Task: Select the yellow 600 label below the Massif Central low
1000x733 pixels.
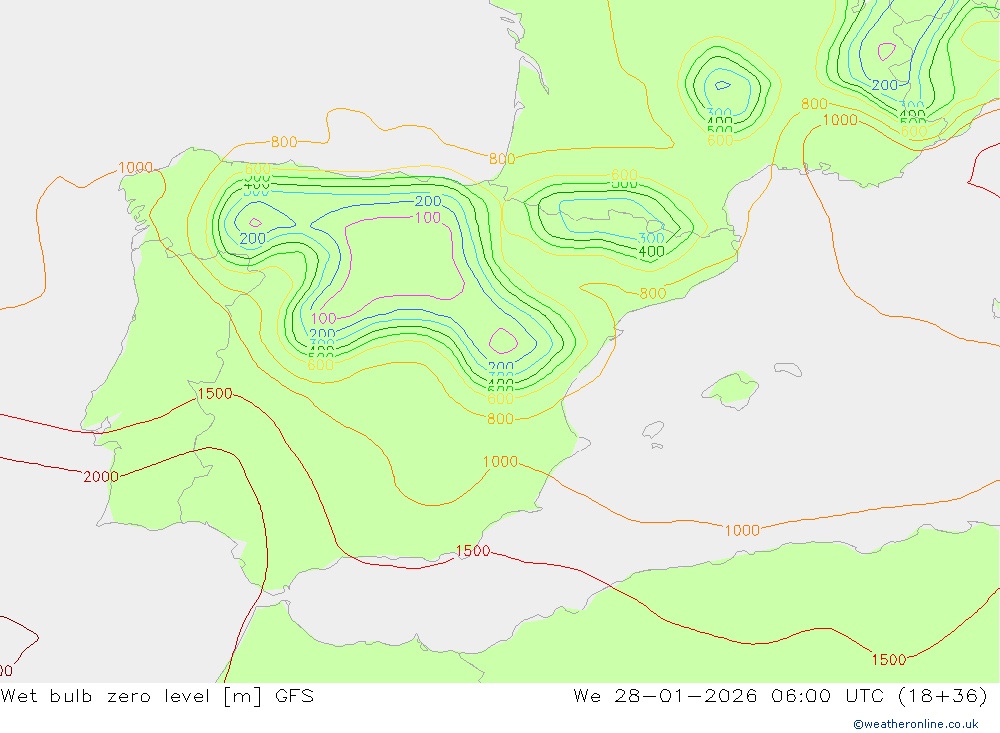Action: tap(719, 140)
